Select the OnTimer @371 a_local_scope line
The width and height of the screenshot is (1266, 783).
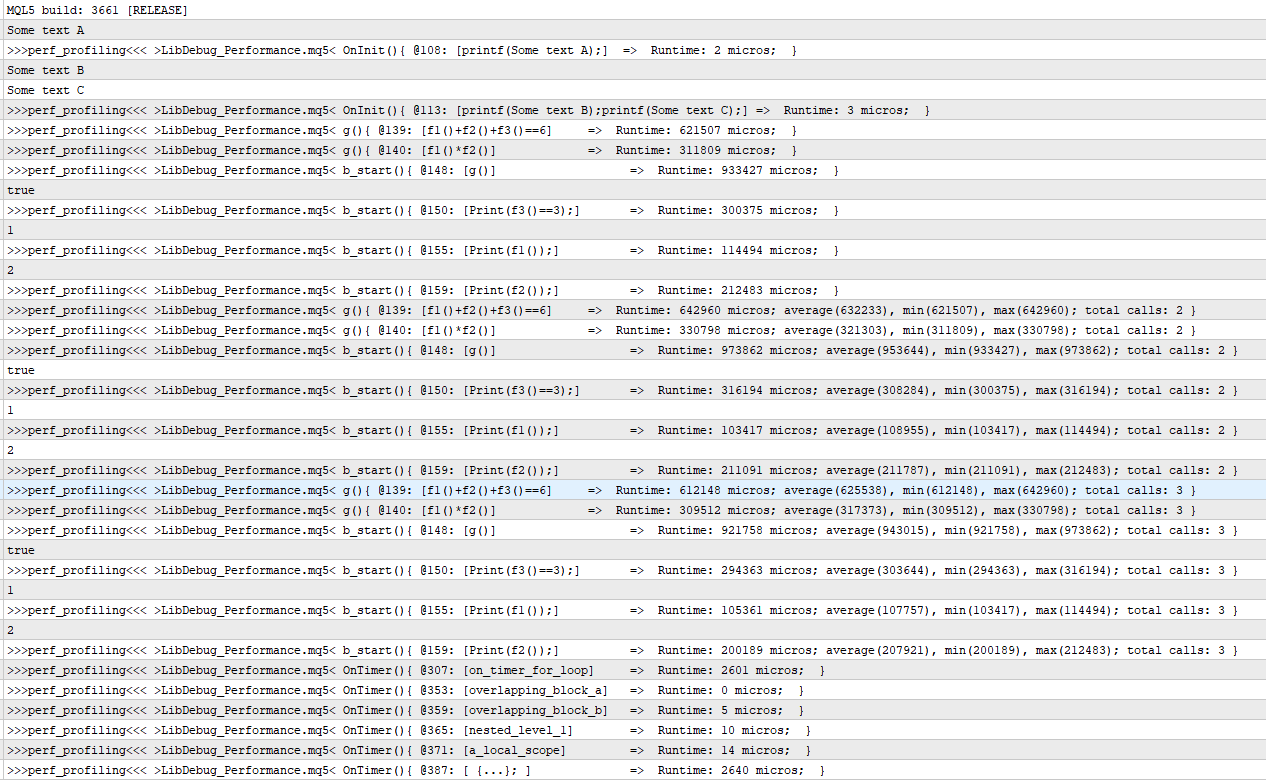tap(400, 750)
